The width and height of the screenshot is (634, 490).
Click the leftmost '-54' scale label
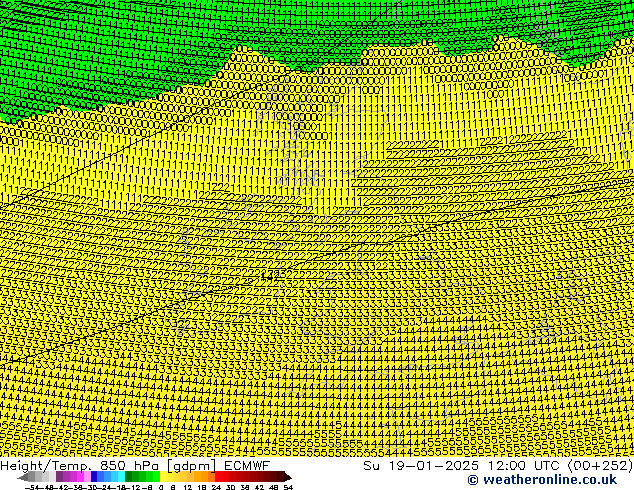point(32,487)
